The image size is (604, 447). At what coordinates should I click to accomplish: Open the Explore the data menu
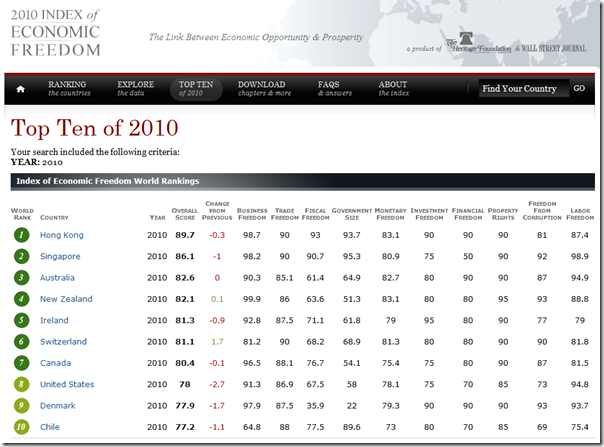click(135, 88)
